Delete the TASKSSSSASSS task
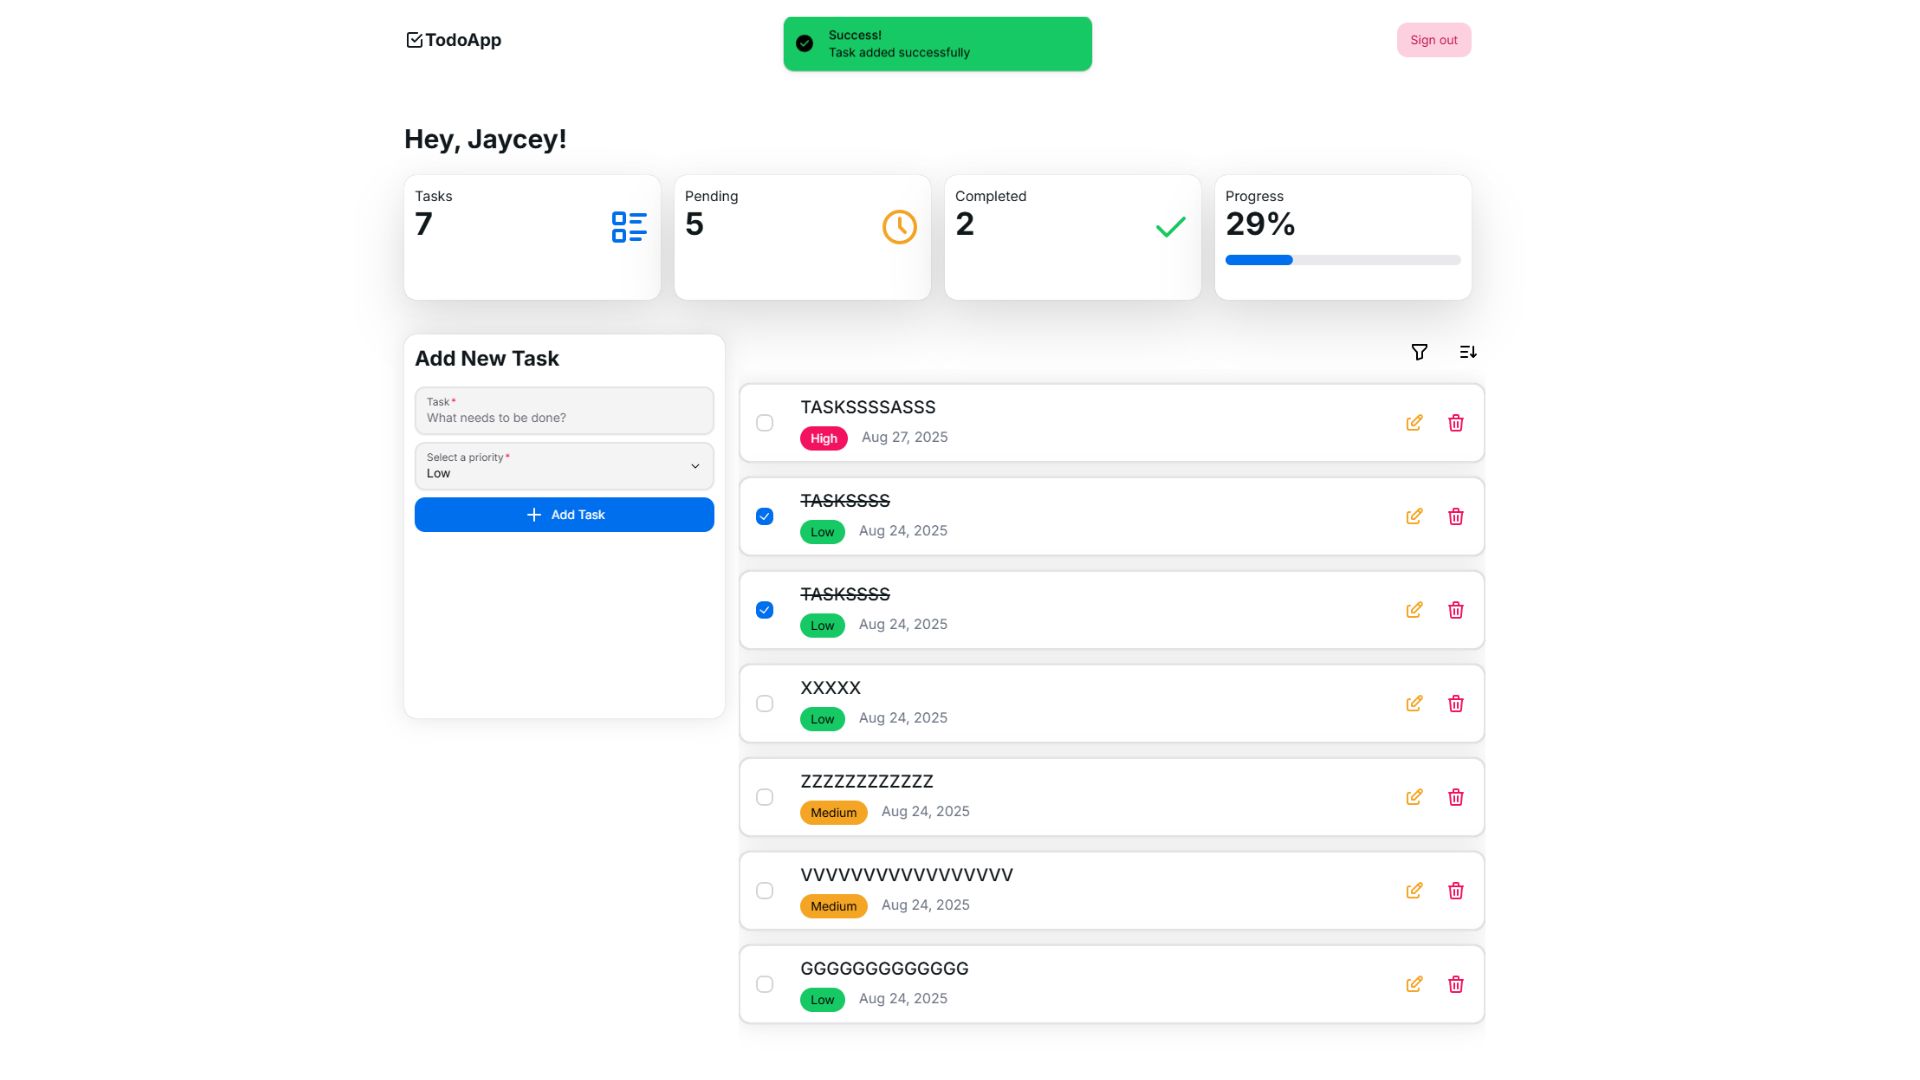This screenshot has height=1080, width=1920. 1456,423
